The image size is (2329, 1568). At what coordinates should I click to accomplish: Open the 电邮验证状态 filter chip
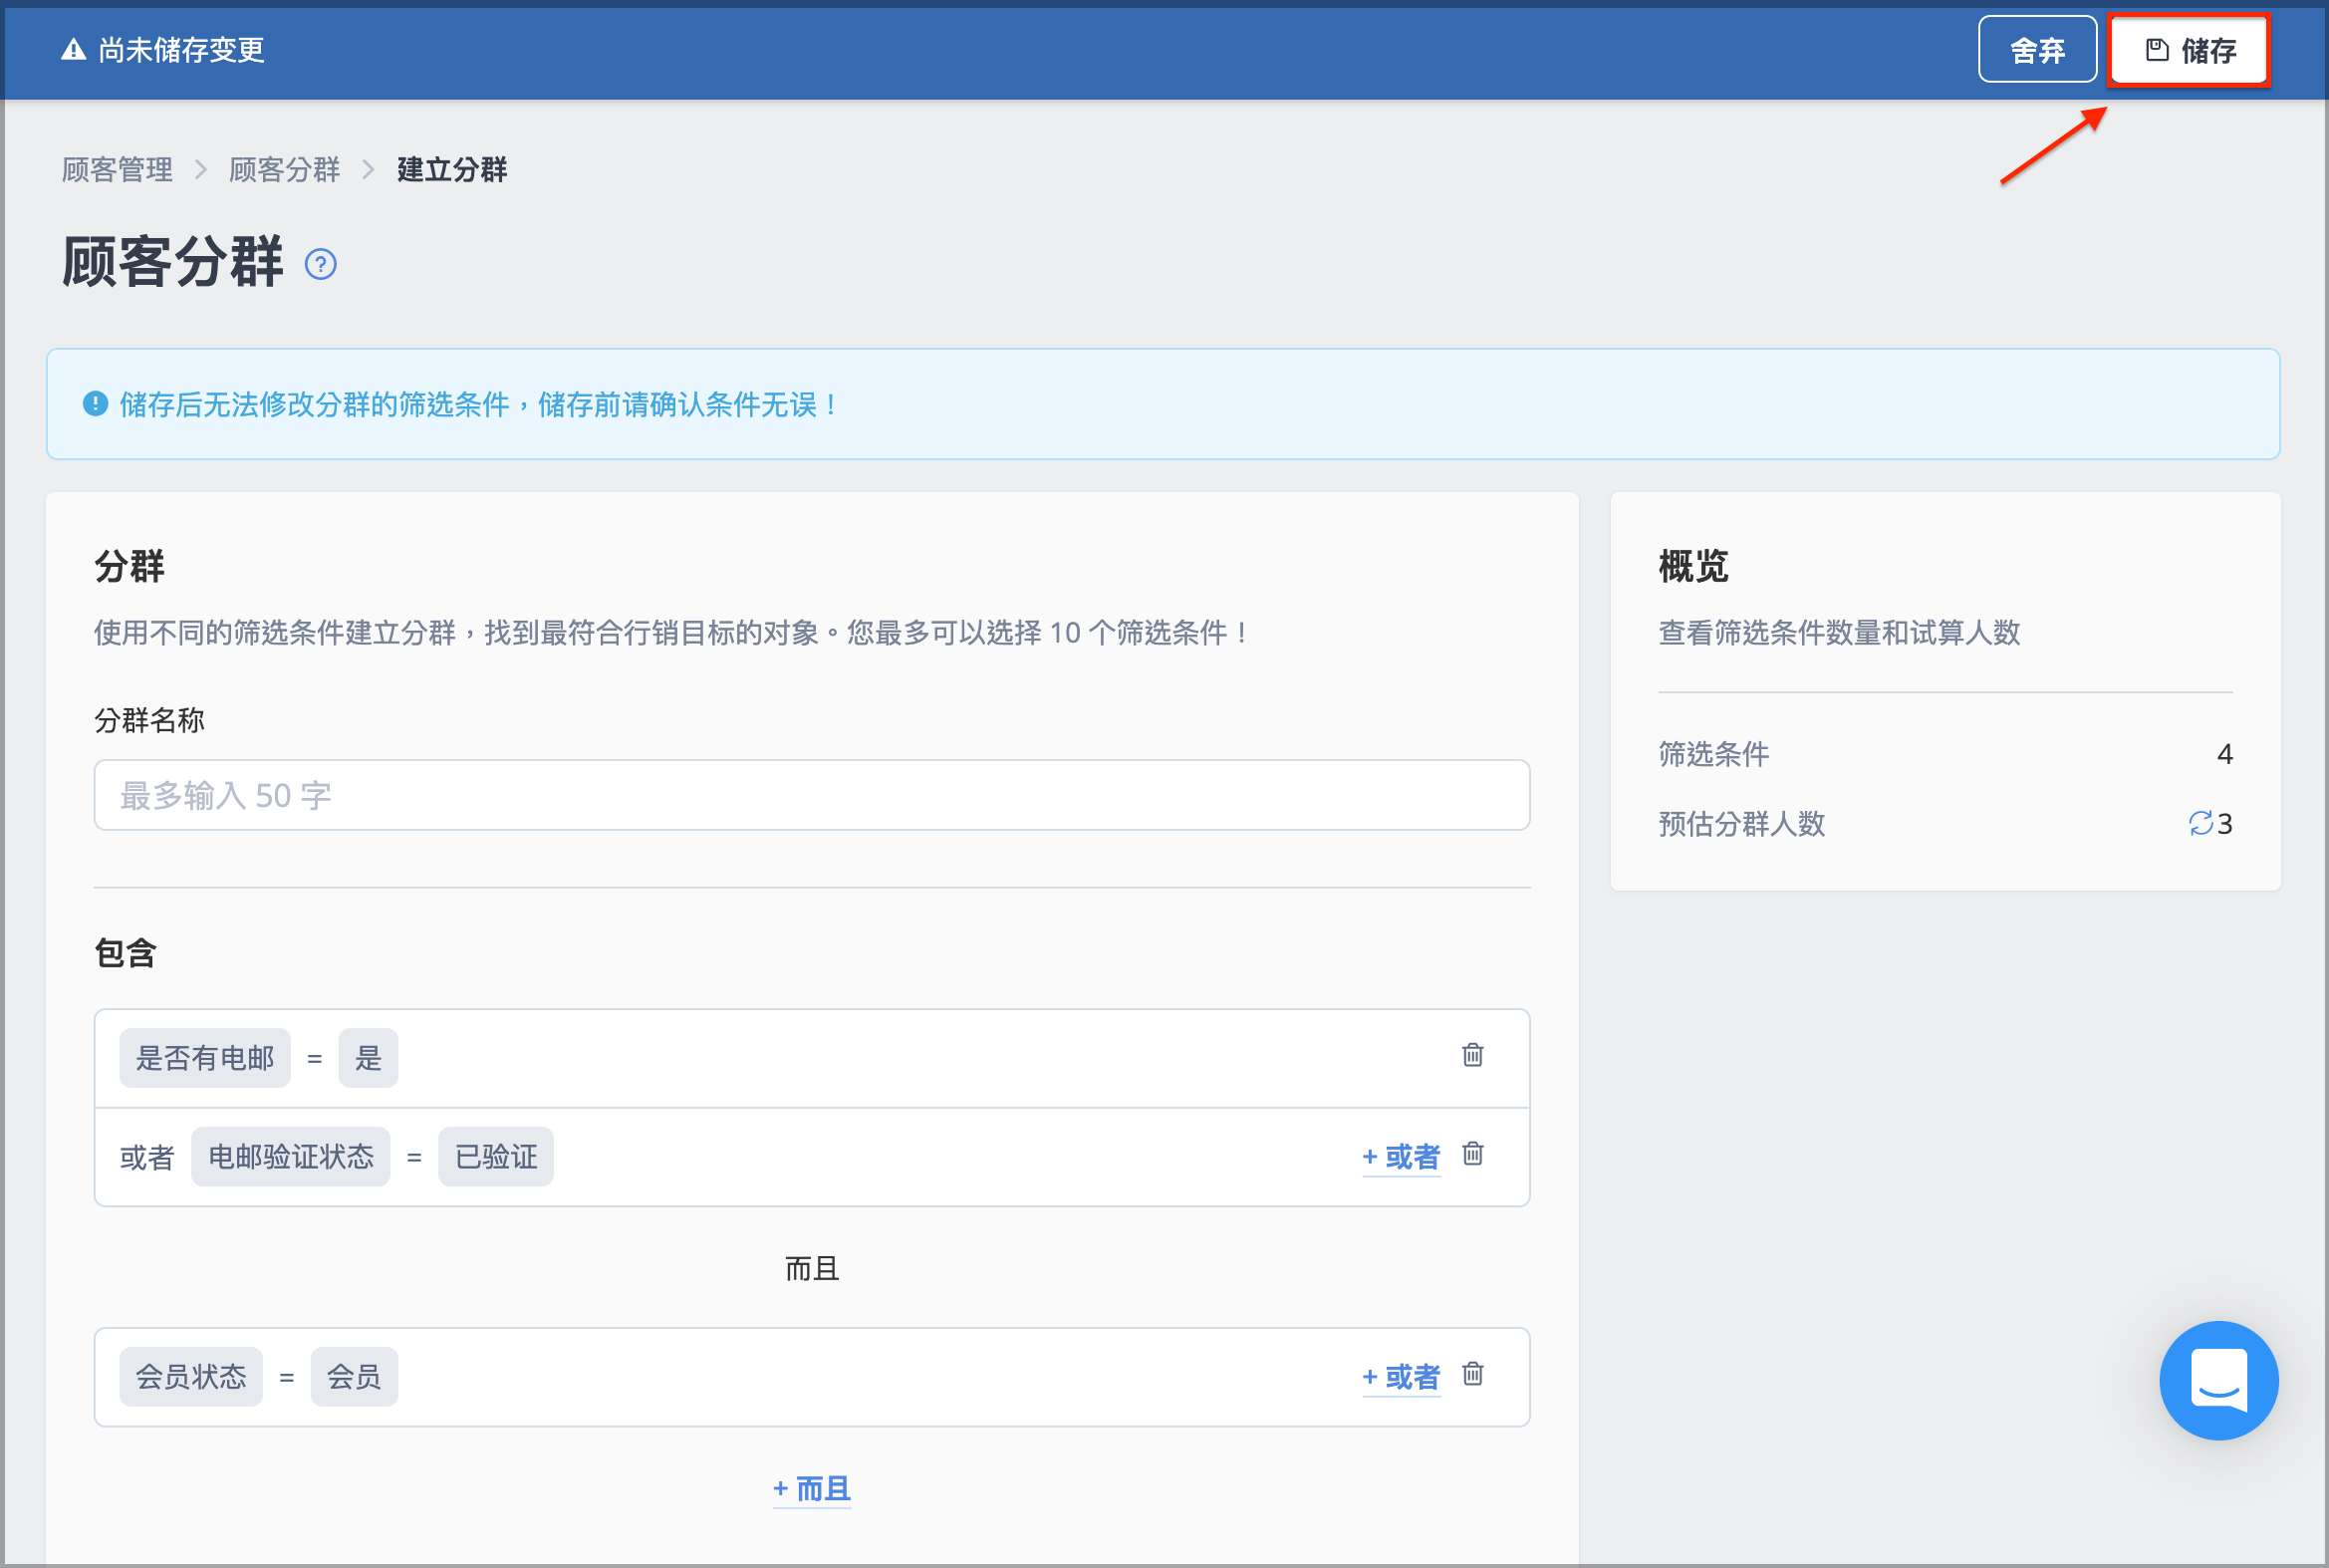tap(291, 1157)
